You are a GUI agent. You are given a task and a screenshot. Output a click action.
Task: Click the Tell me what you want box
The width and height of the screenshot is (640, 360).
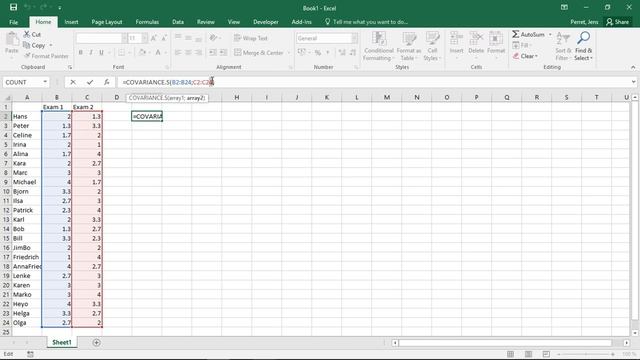(367, 22)
